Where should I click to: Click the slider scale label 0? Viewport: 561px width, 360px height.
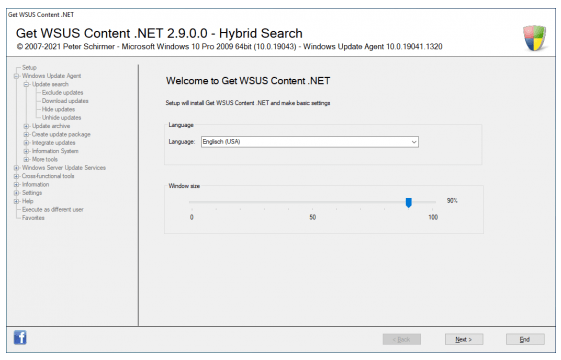click(x=192, y=217)
